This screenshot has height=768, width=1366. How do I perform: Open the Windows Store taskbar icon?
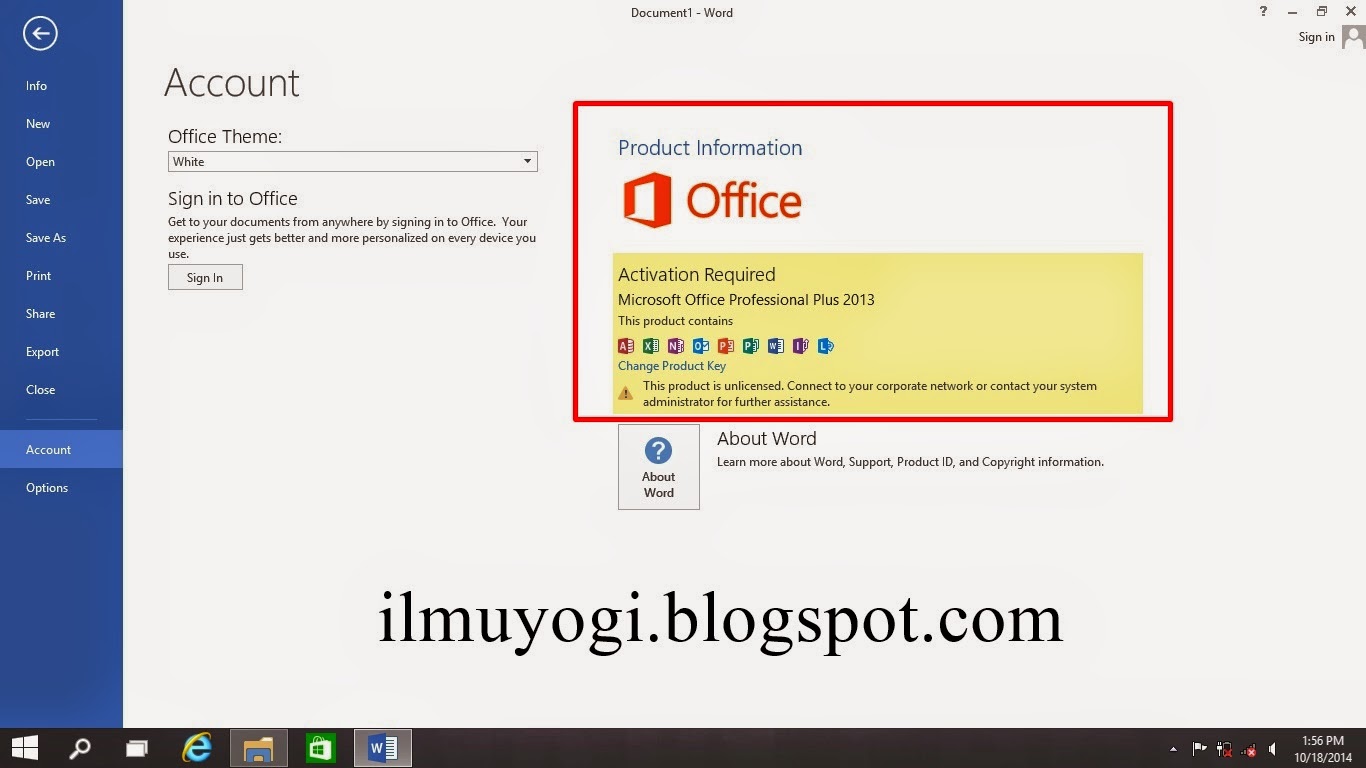point(320,747)
